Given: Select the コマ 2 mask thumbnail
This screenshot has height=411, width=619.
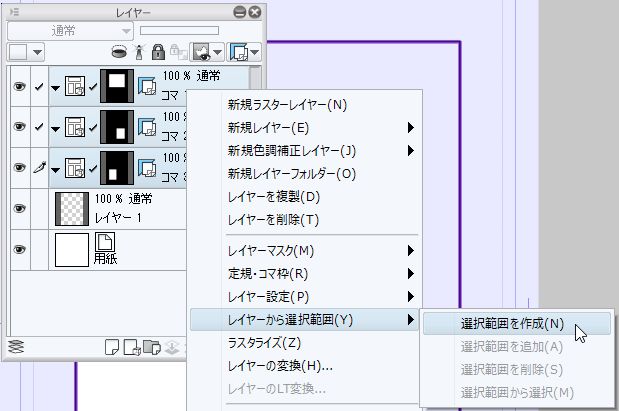Looking at the screenshot, I should tap(117, 127).
